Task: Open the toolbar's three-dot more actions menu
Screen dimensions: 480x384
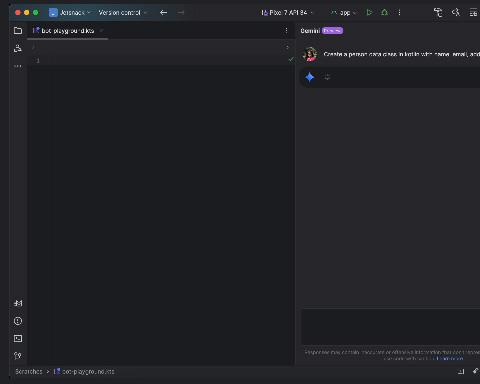Action: [x=399, y=13]
